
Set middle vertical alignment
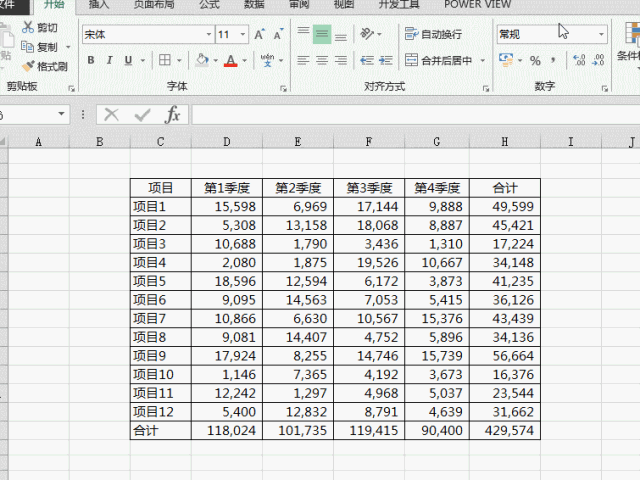click(x=322, y=34)
